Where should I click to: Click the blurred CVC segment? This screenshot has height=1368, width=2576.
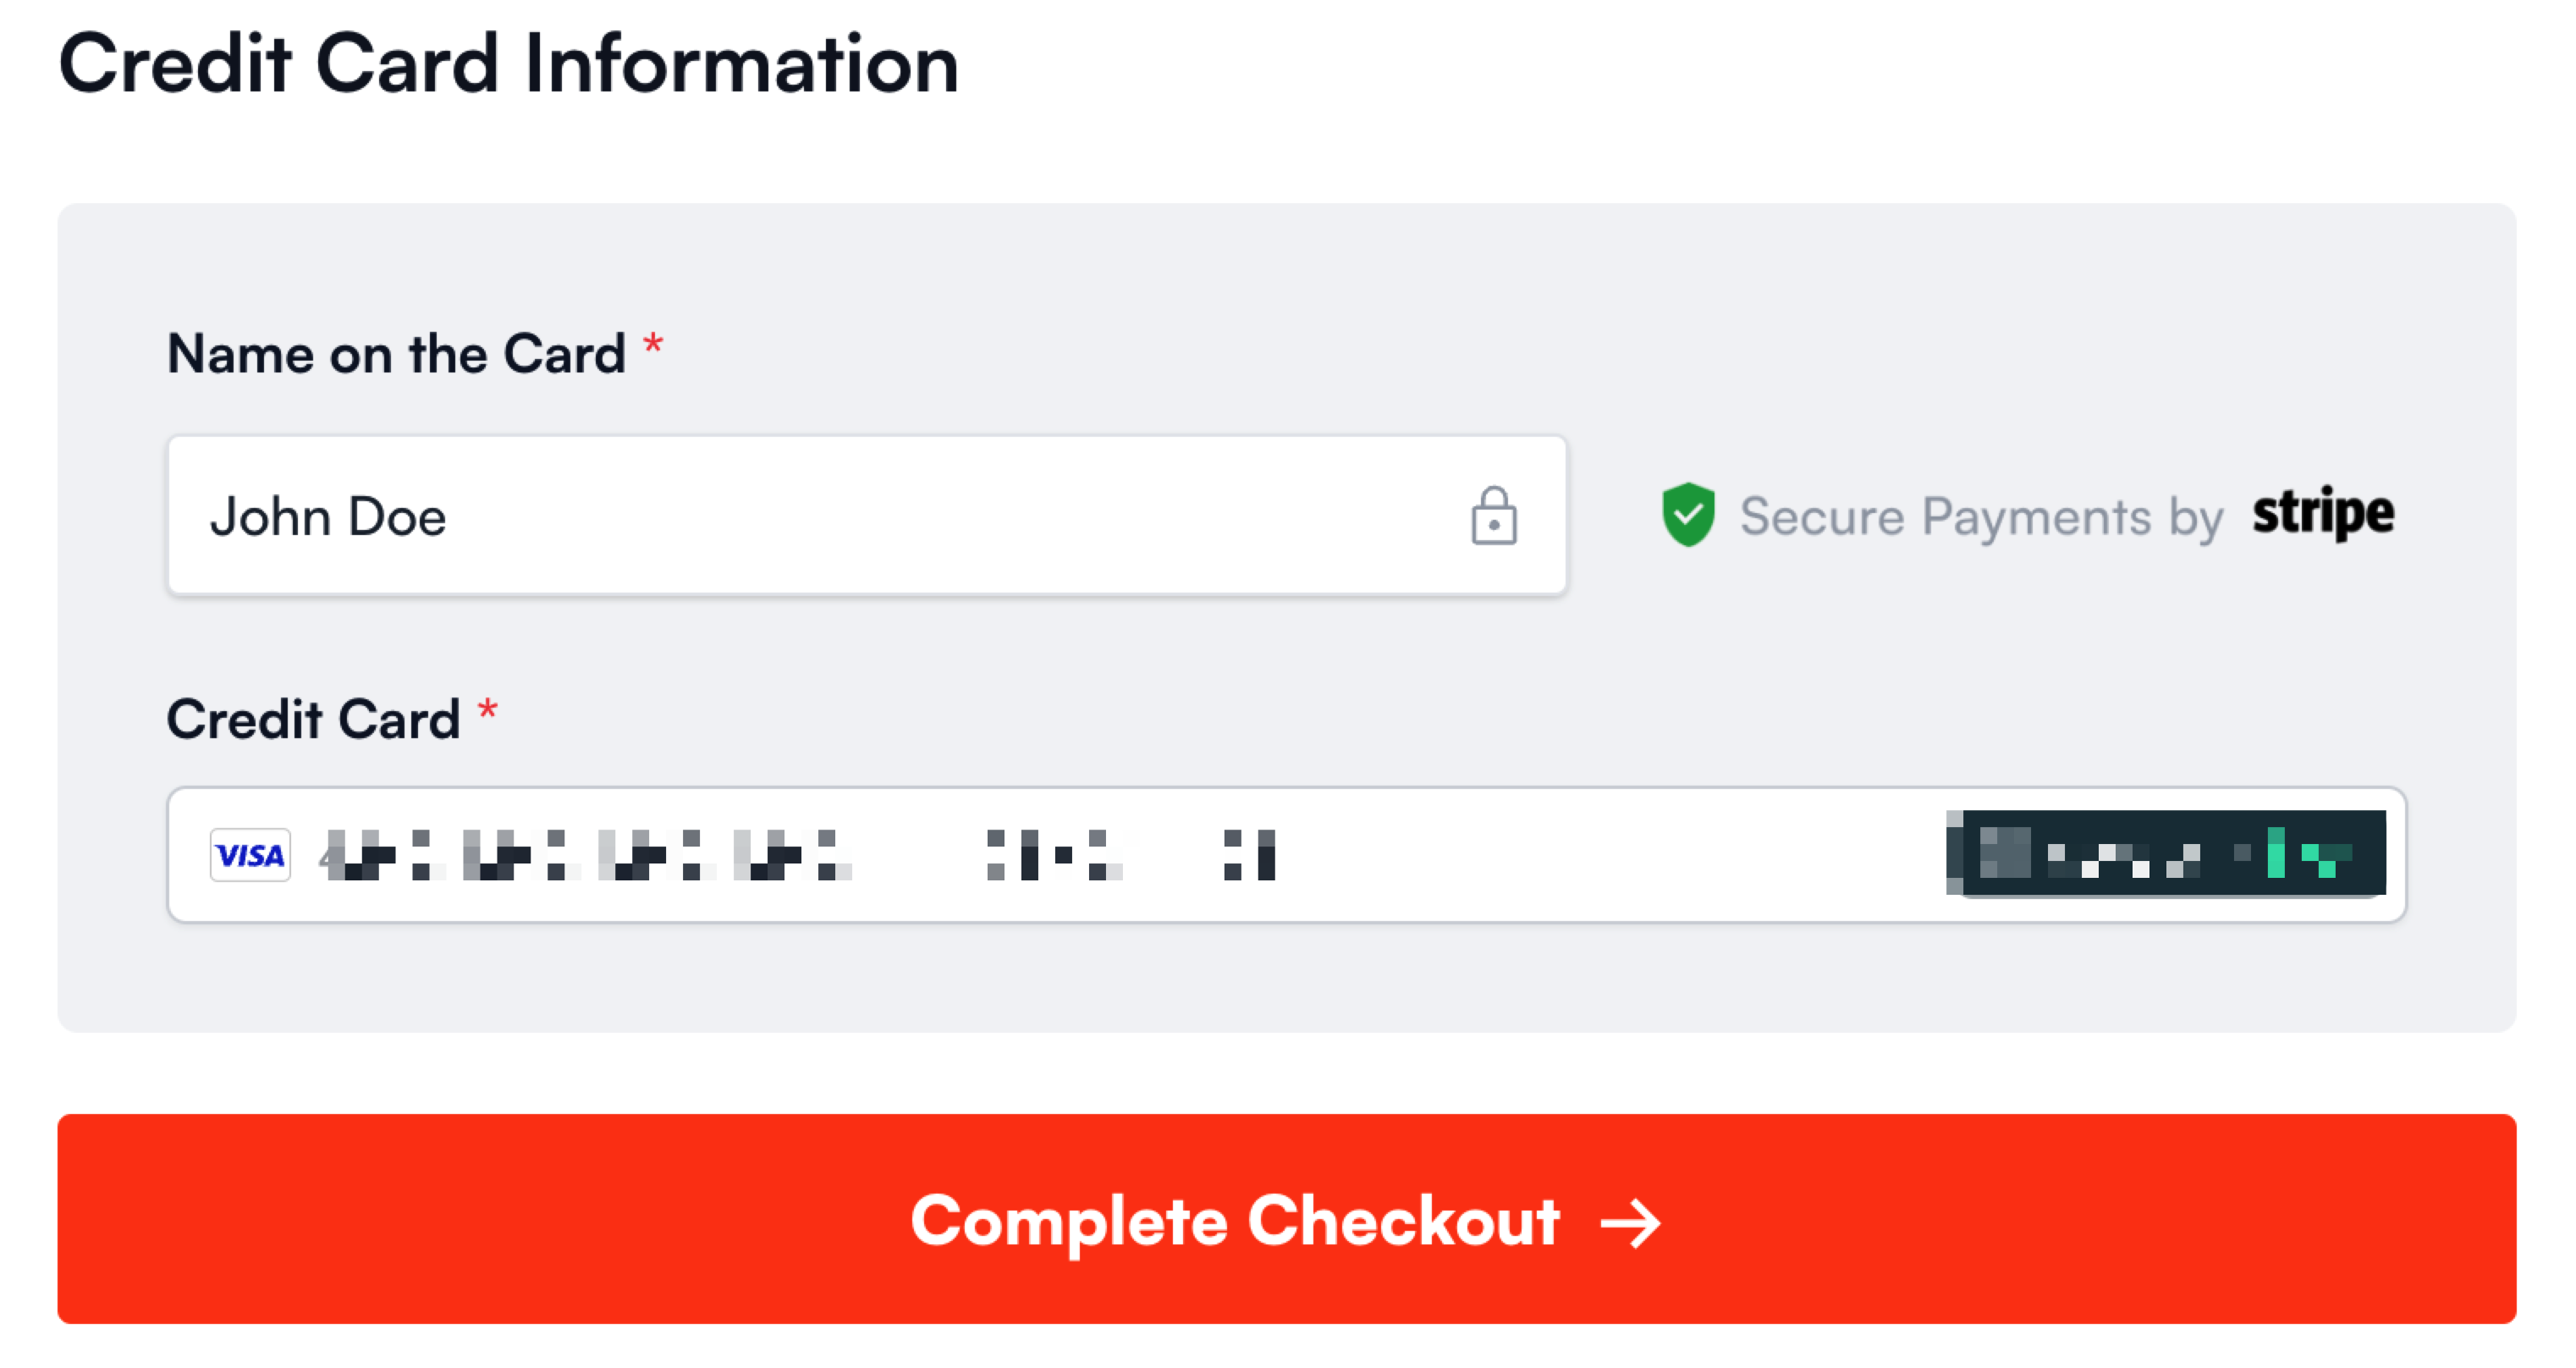[x=1249, y=855]
